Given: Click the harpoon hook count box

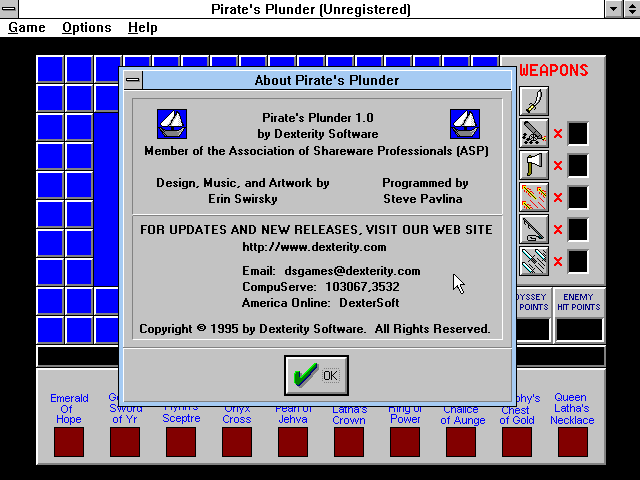Looking at the screenshot, I should [578, 229].
